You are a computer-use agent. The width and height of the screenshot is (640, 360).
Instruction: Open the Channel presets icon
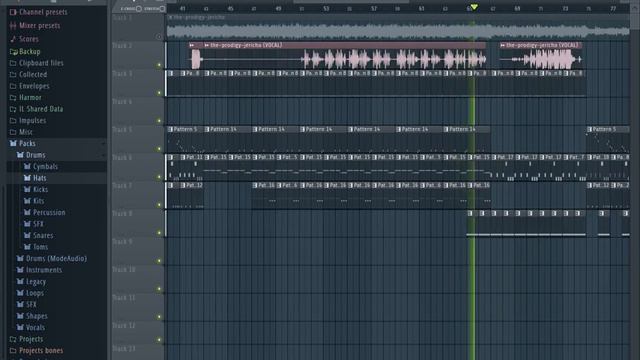coord(13,12)
